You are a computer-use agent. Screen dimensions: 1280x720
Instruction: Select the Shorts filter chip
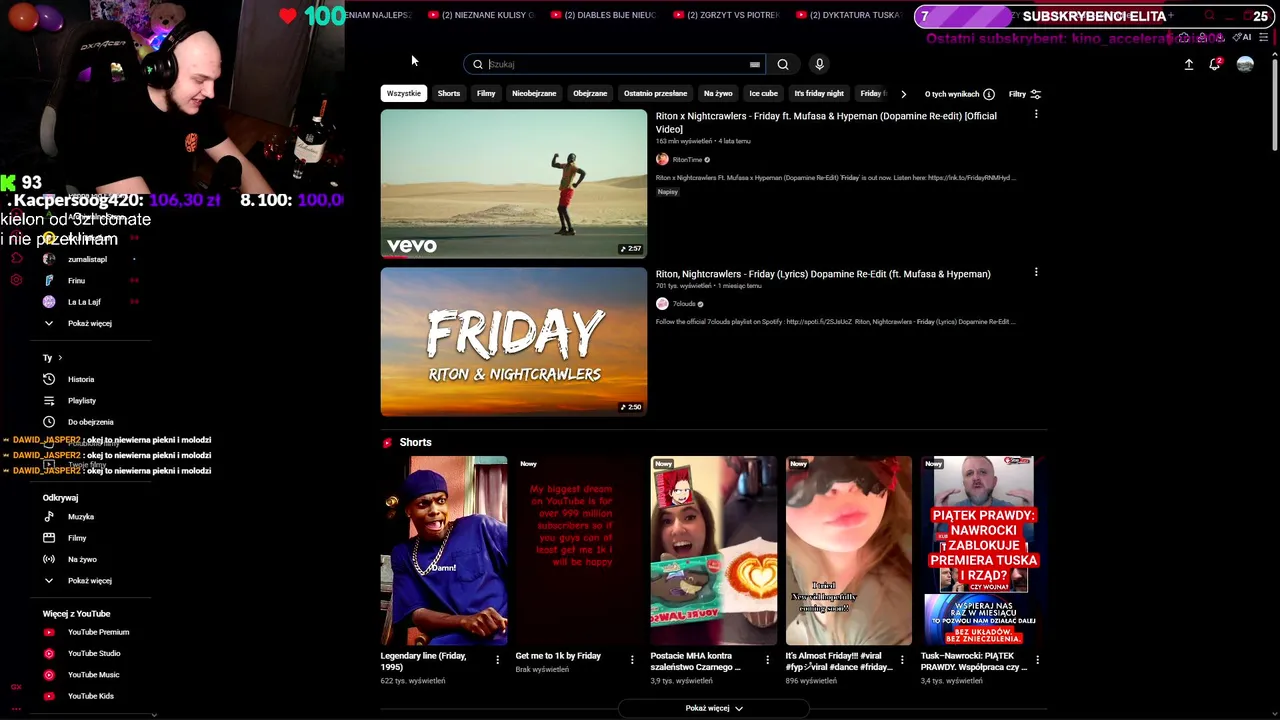[449, 93]
